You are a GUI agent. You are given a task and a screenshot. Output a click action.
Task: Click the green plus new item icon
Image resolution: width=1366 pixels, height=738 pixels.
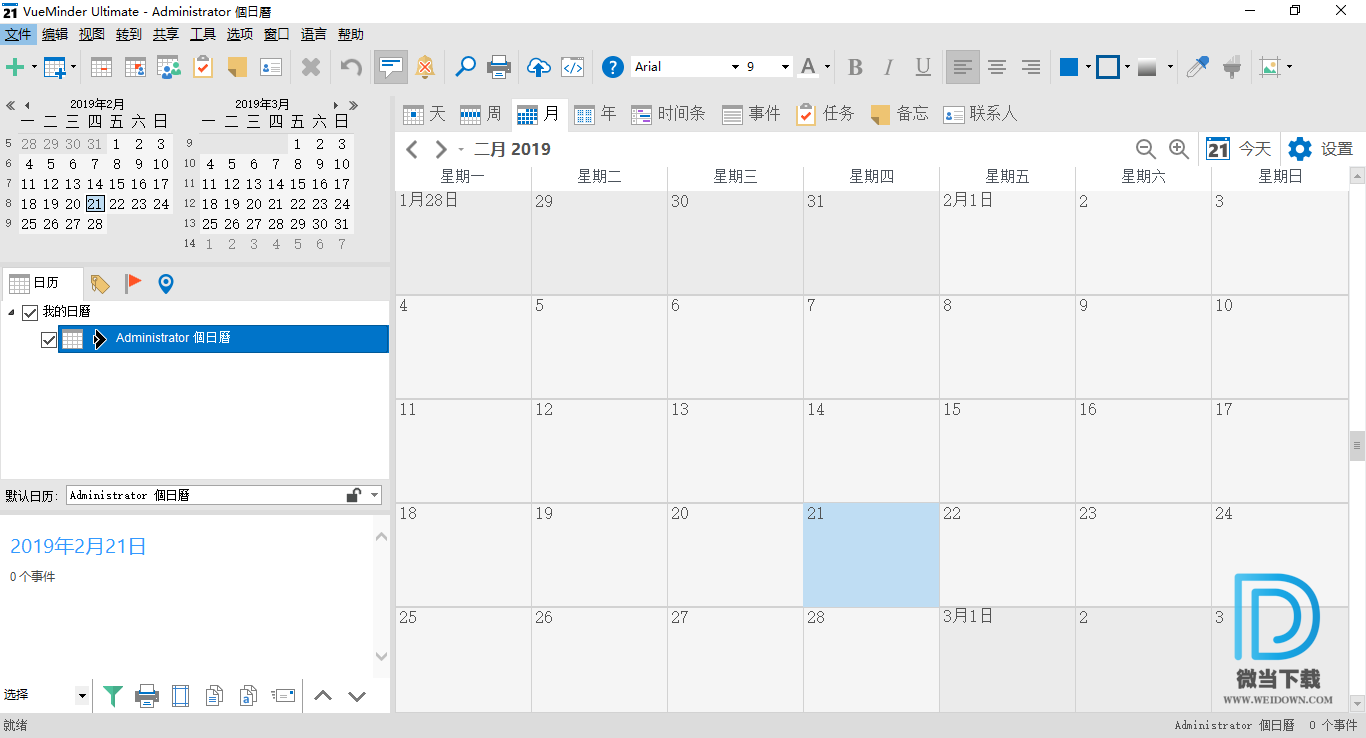(15, 67)
